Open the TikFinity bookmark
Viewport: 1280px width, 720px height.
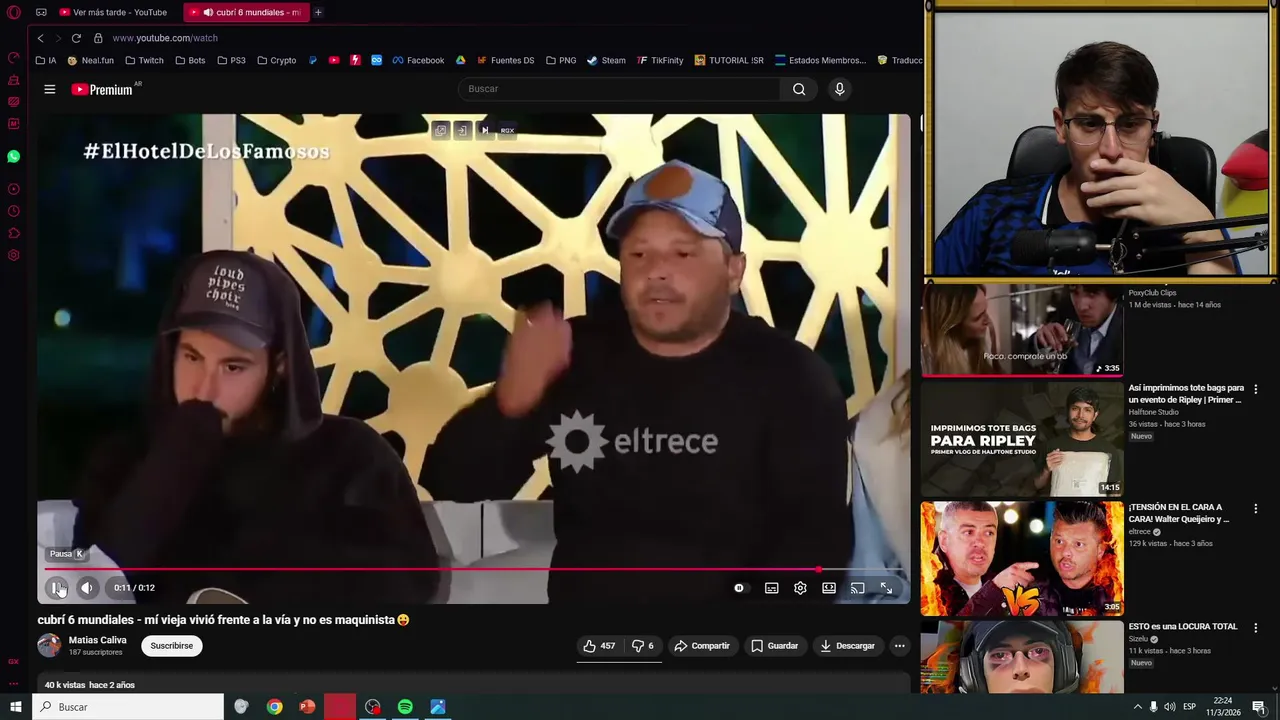[x=659, y=60]
